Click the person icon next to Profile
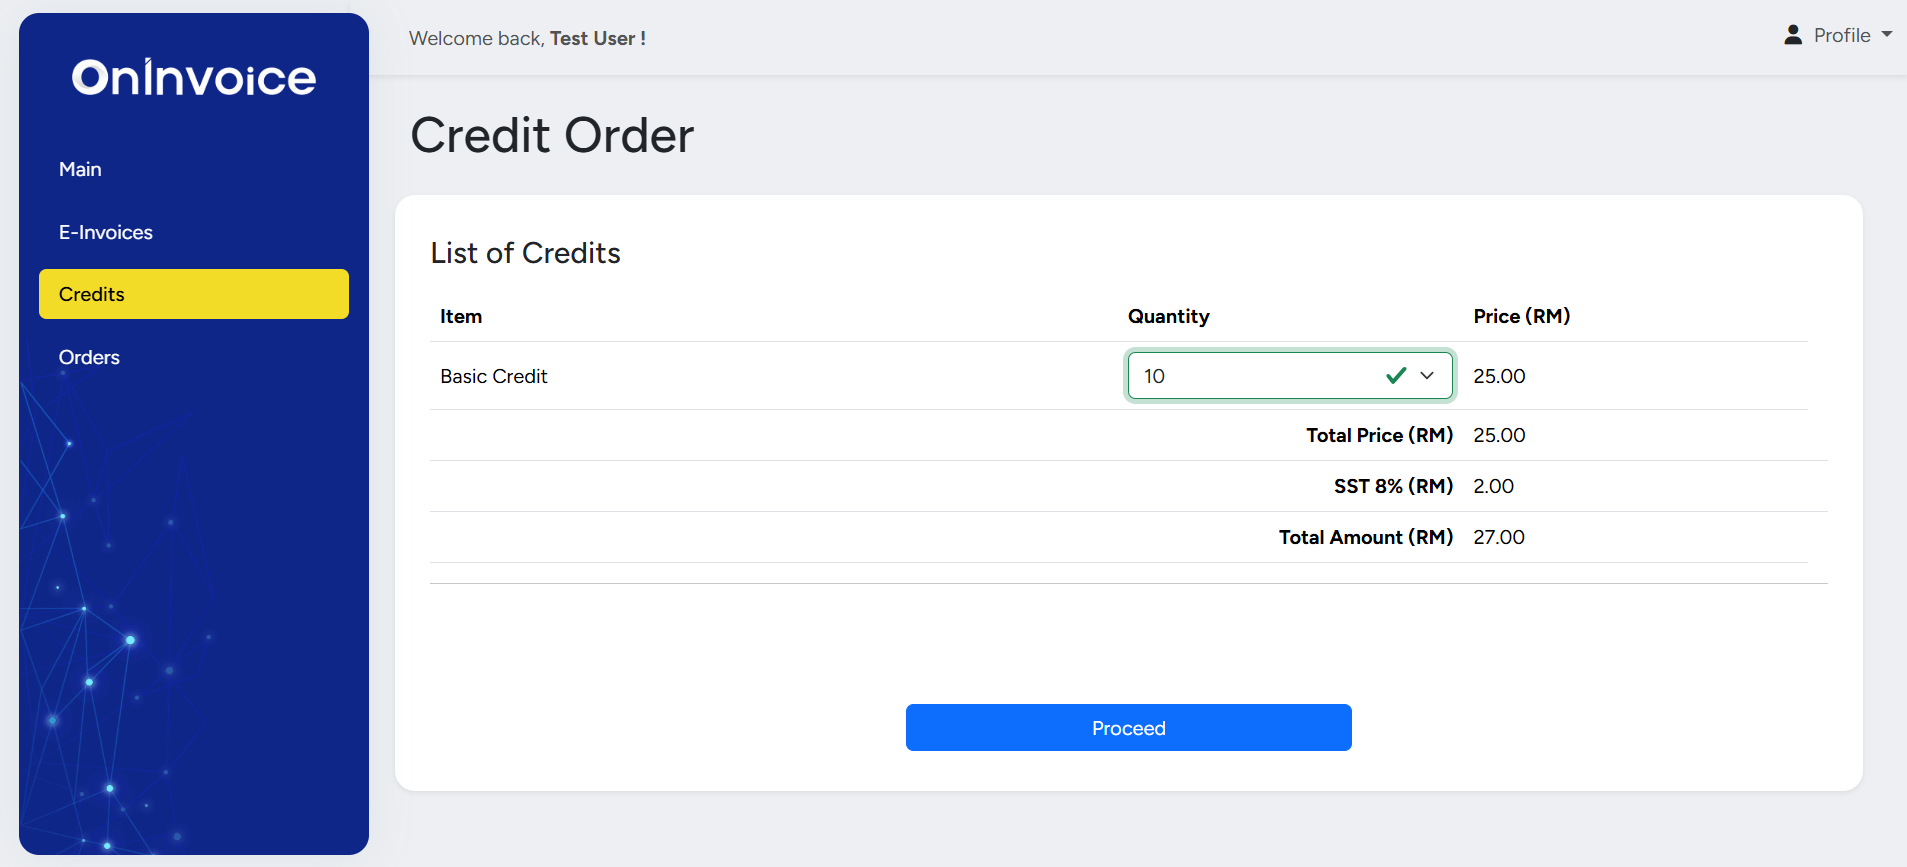This screenshot has height=867, width=1907. 1791,33
